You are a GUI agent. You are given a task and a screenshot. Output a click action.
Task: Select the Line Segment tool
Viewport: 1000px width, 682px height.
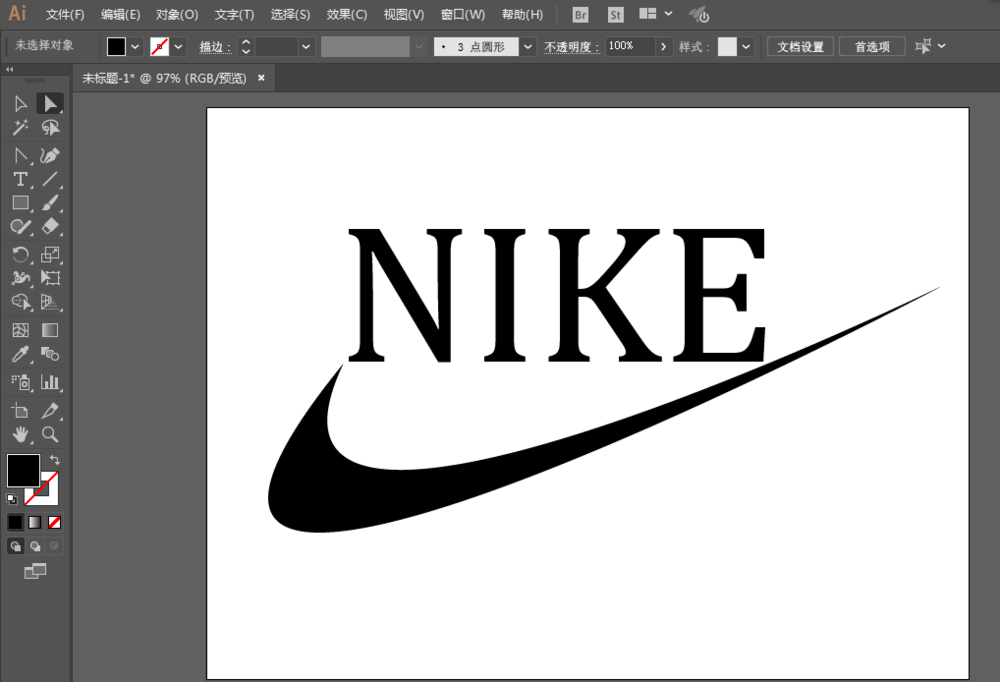50,179
